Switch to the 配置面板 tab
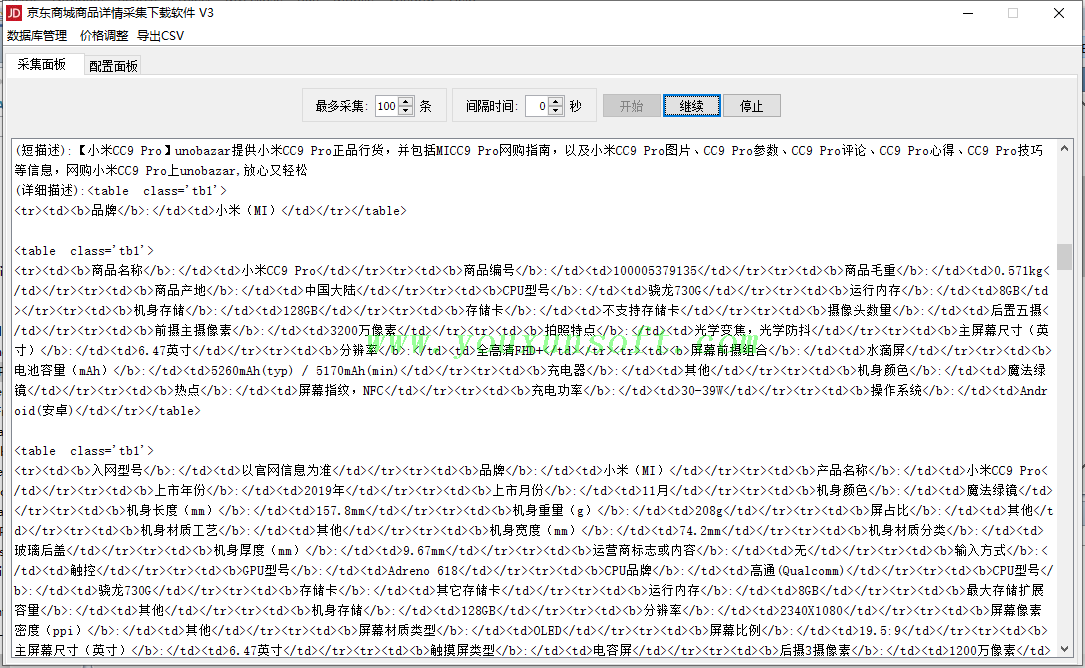The height and width of the screenshot is (668, 1085). coord(113,66)
